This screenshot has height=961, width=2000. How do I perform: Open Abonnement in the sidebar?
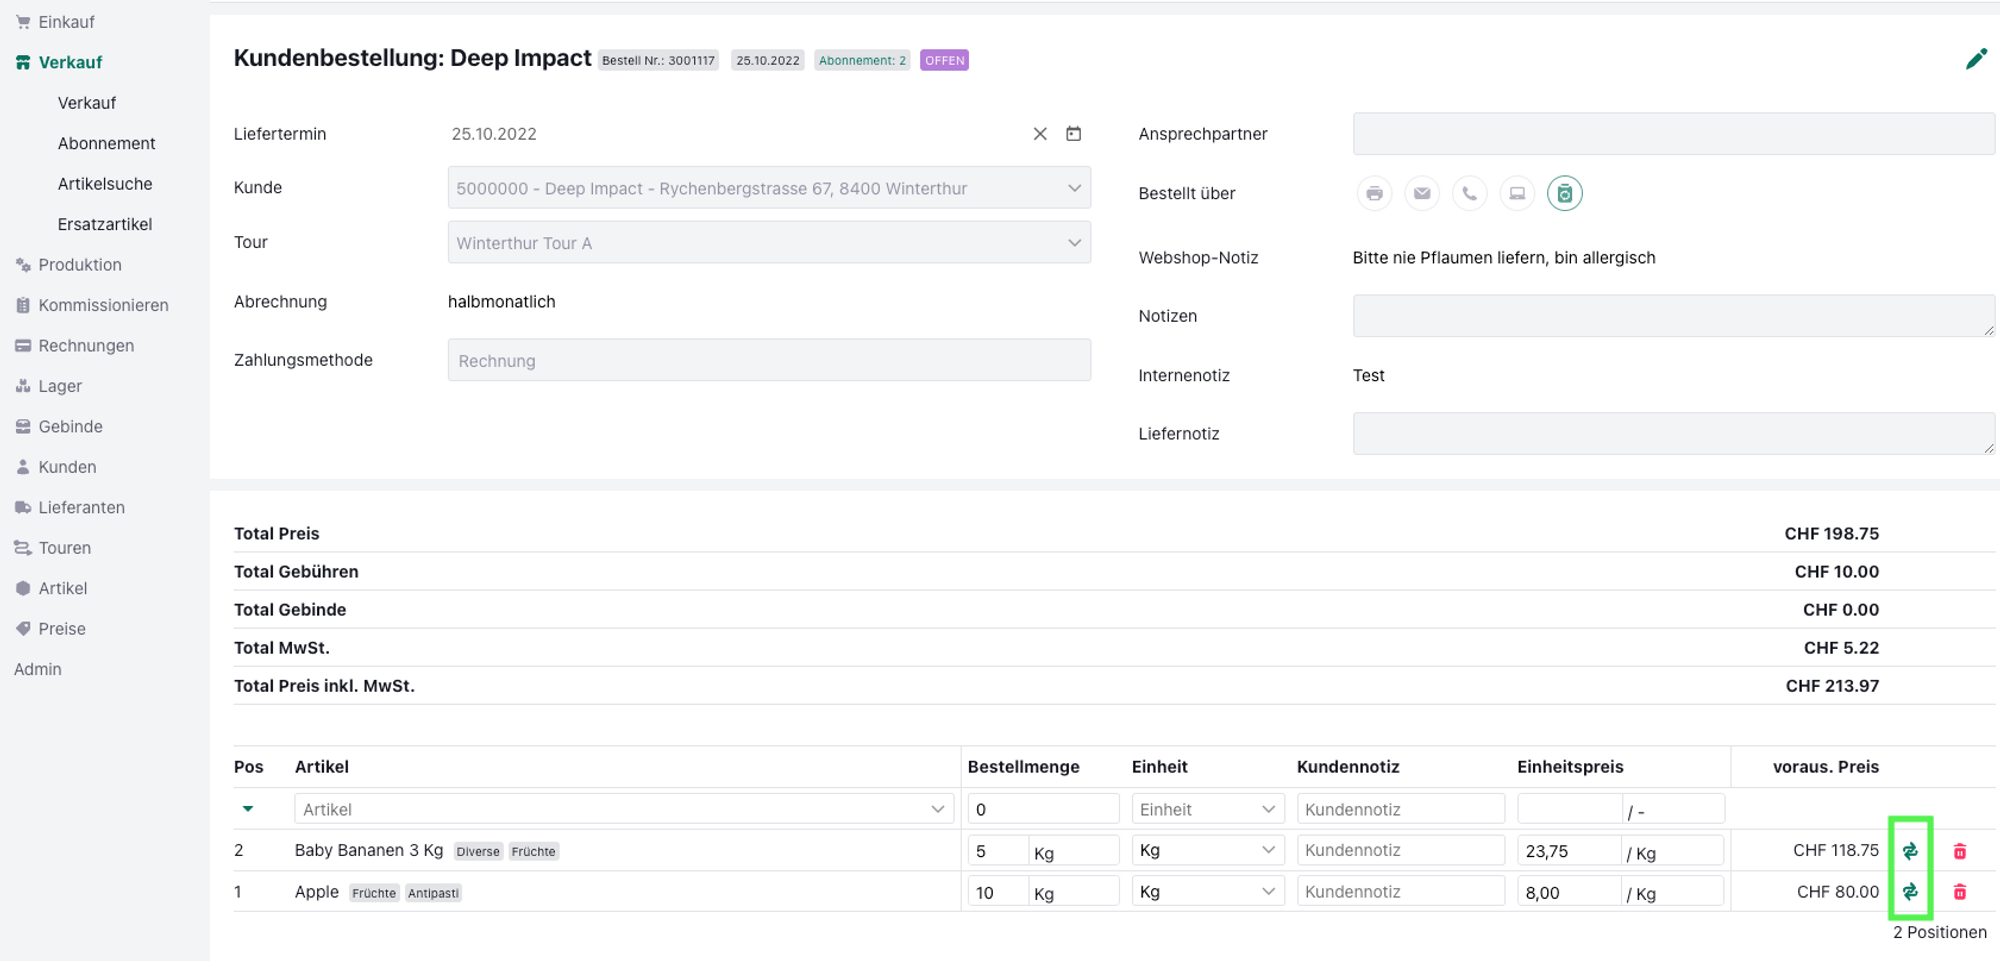(106, 143)
